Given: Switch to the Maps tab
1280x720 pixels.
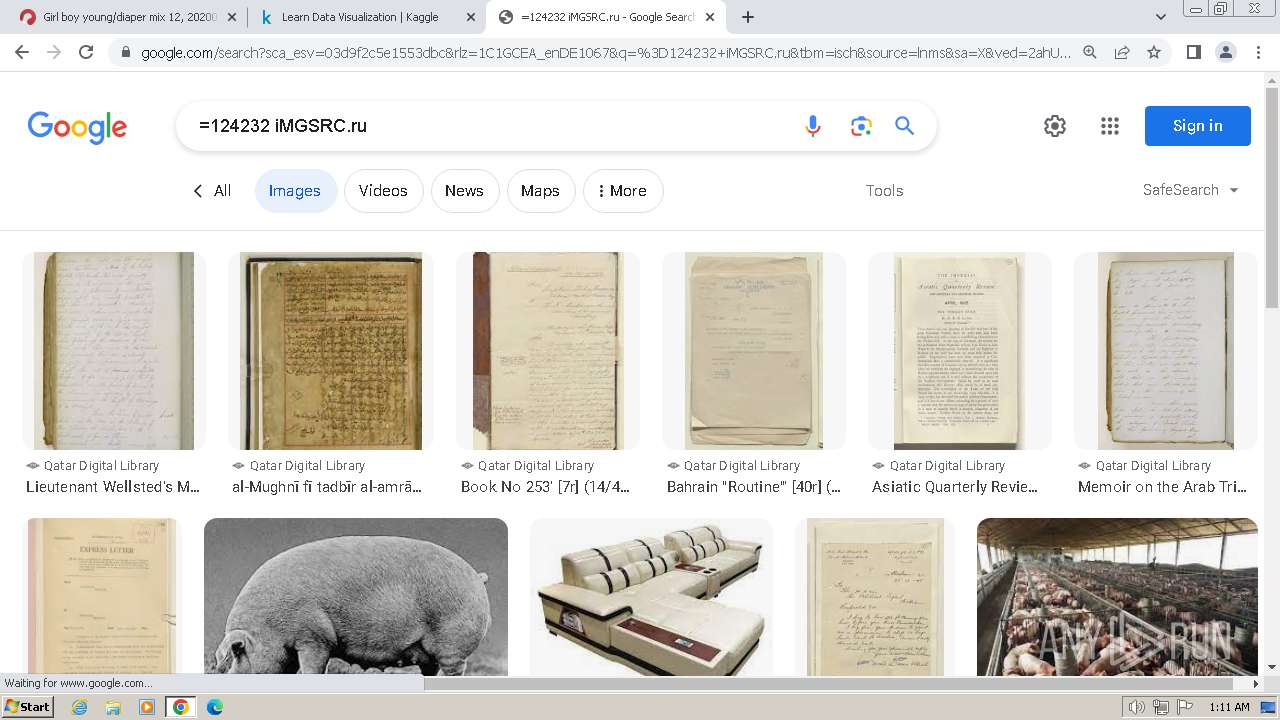Looking at the screenshot, I should click(540, 191).
